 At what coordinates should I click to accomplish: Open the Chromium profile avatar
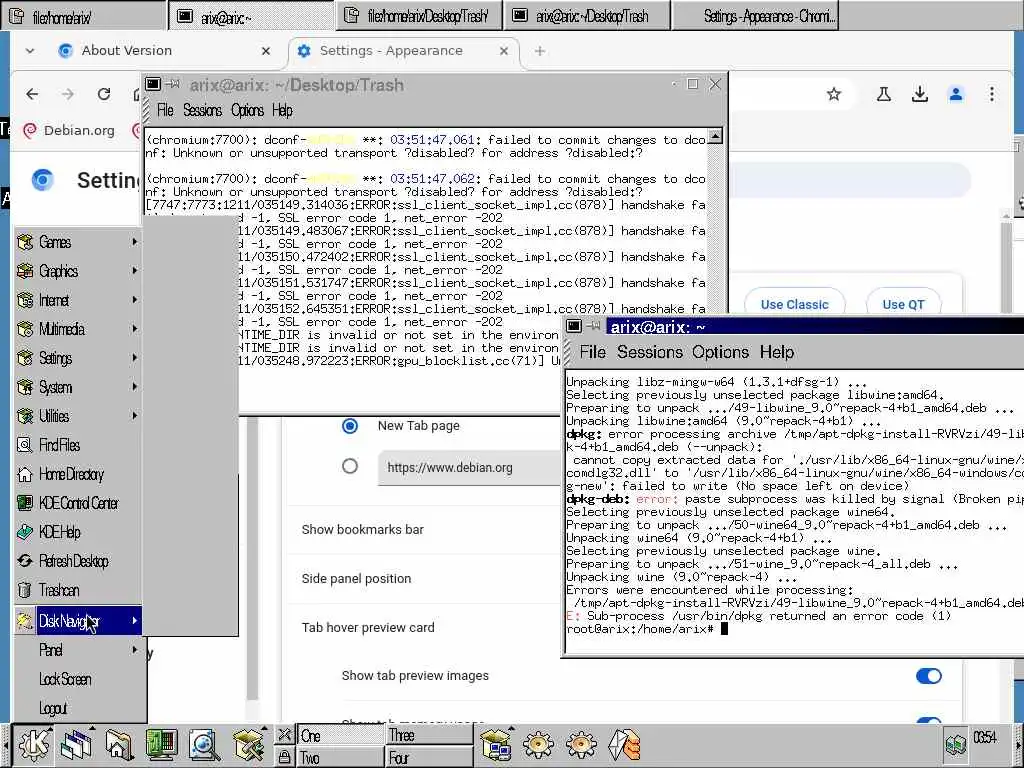point(955,94)
